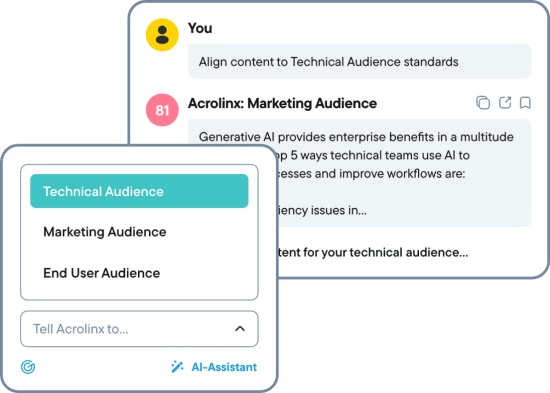The image size is (550, 393).
Task: Click the Acrolinx logo icon
Action: (28, 367)
